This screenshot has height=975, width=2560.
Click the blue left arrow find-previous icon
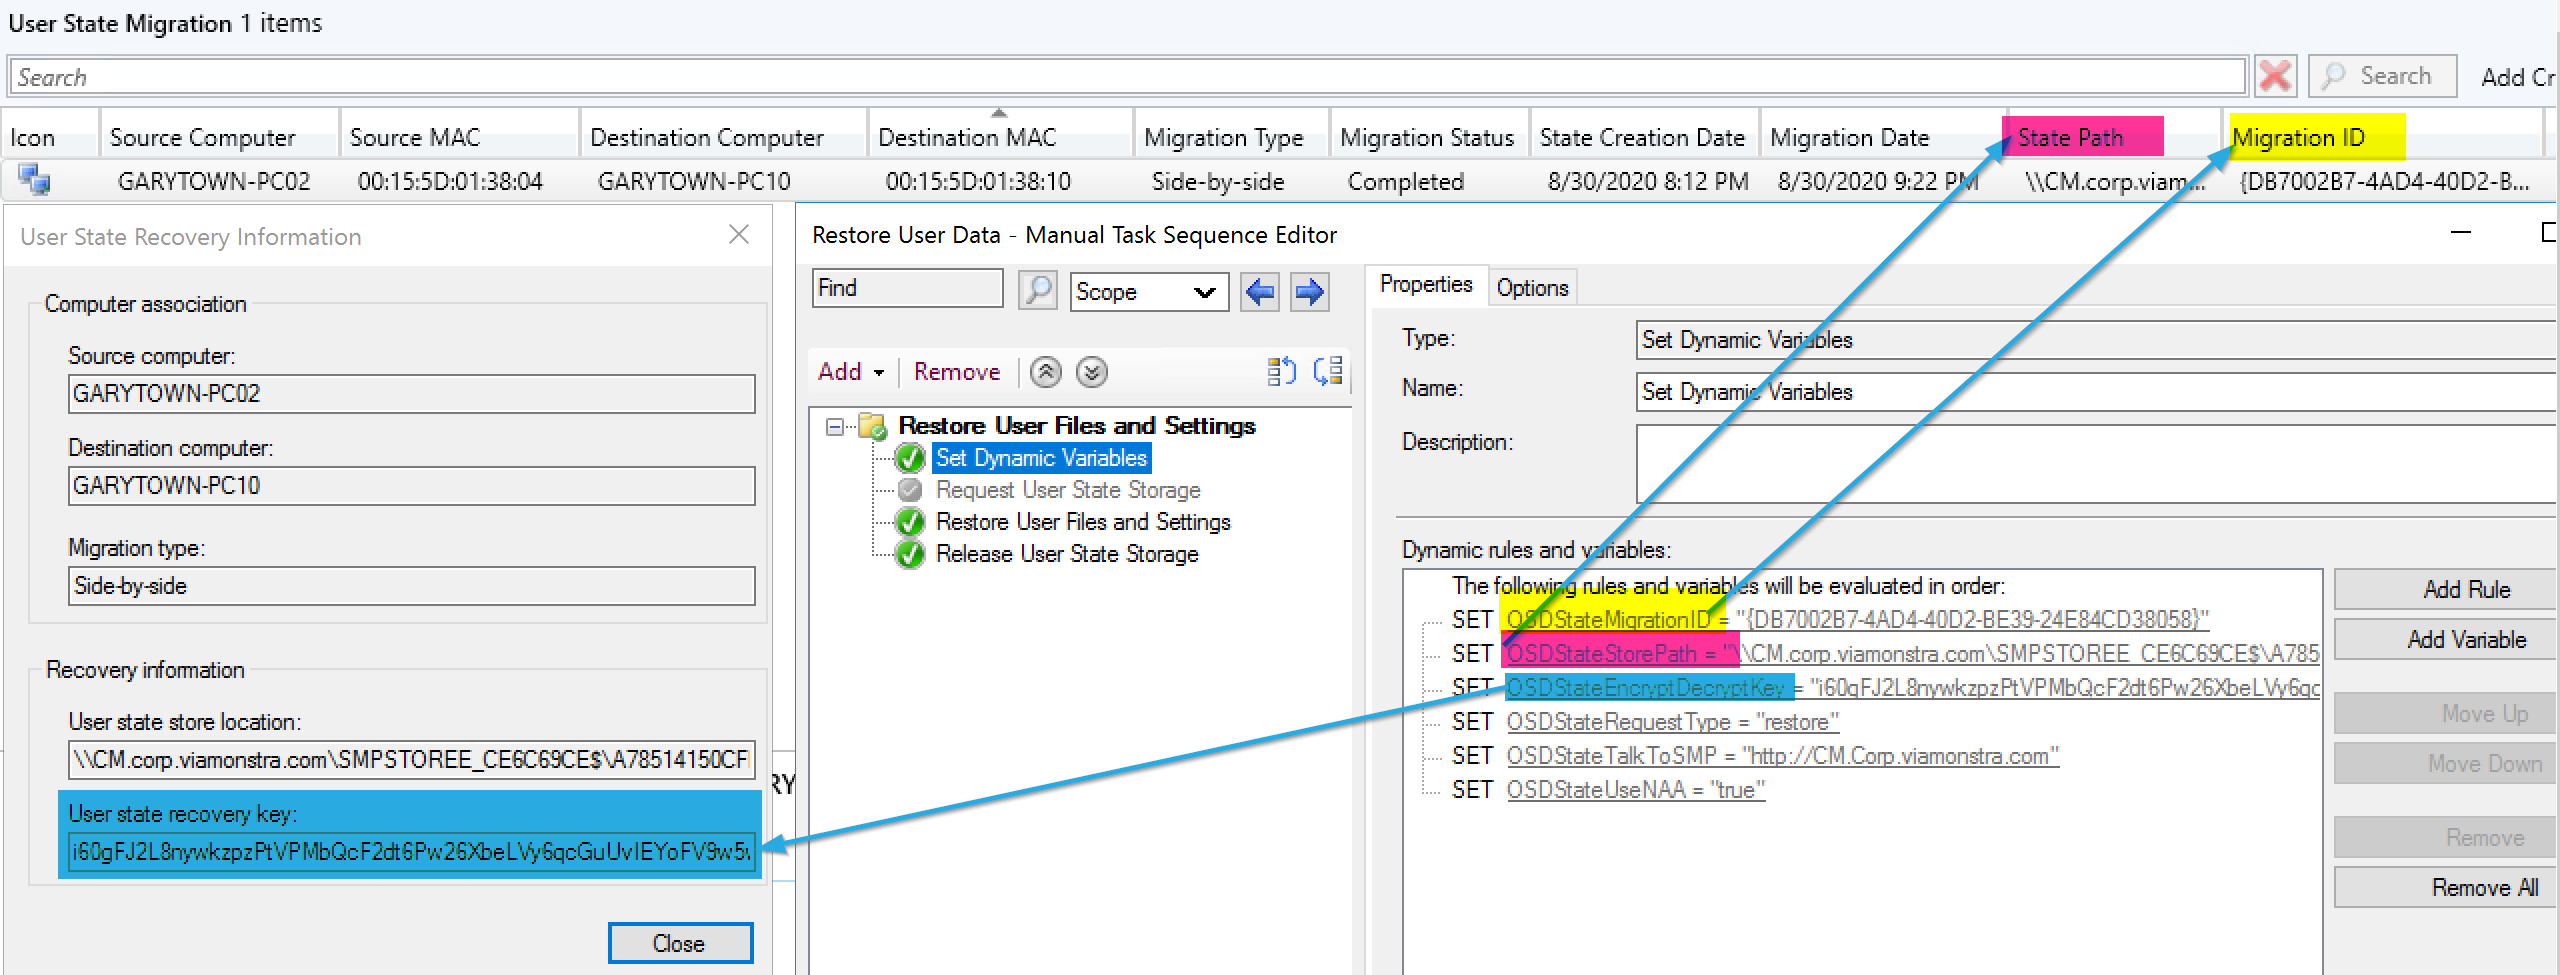(x=1260, y=292)
